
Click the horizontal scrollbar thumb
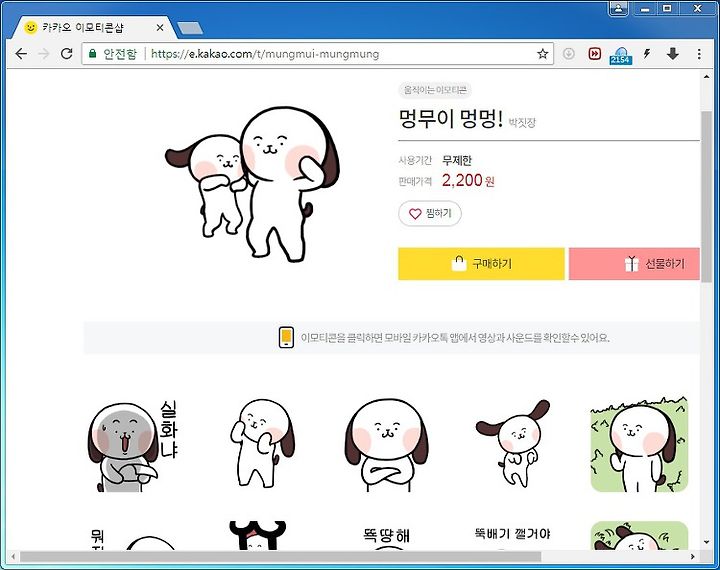pyautogui.click(x=280, y=557)
